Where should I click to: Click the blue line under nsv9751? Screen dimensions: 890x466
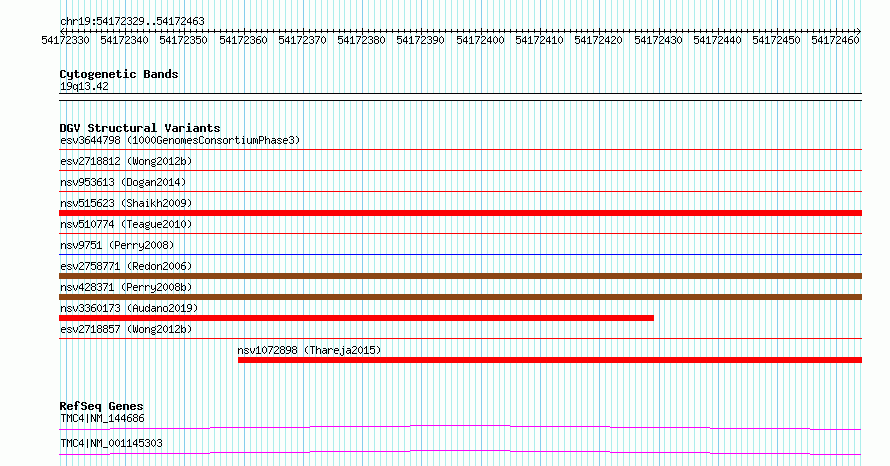click(460, 254)
